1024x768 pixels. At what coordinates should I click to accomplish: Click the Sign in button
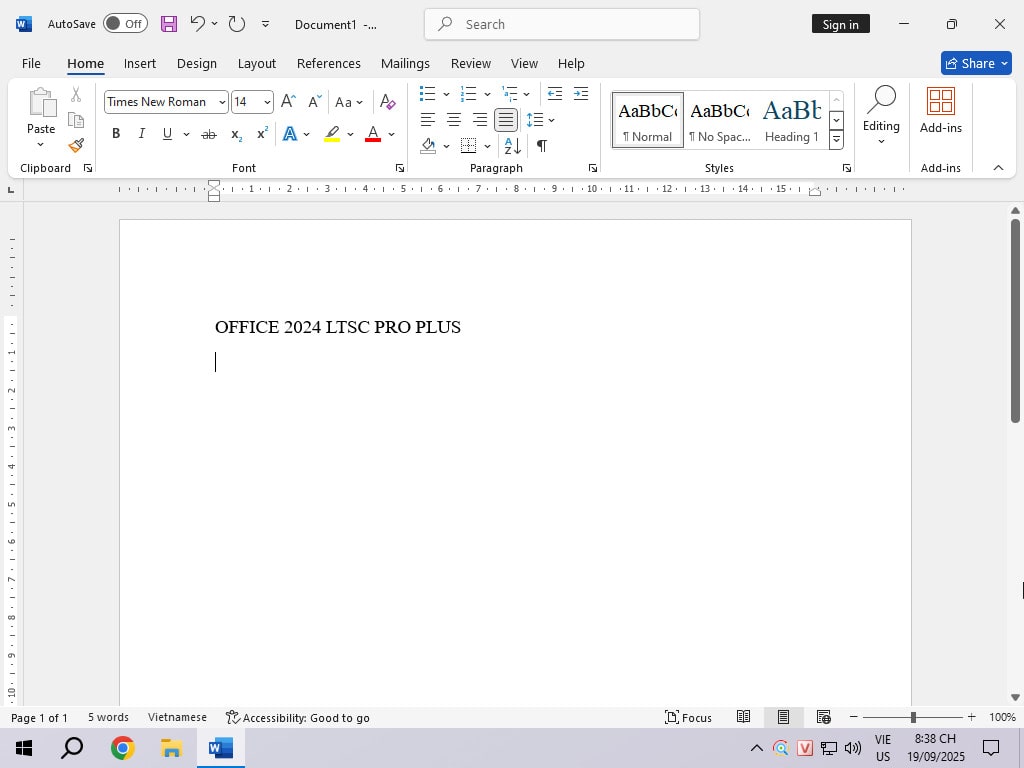tap(840, 24)
